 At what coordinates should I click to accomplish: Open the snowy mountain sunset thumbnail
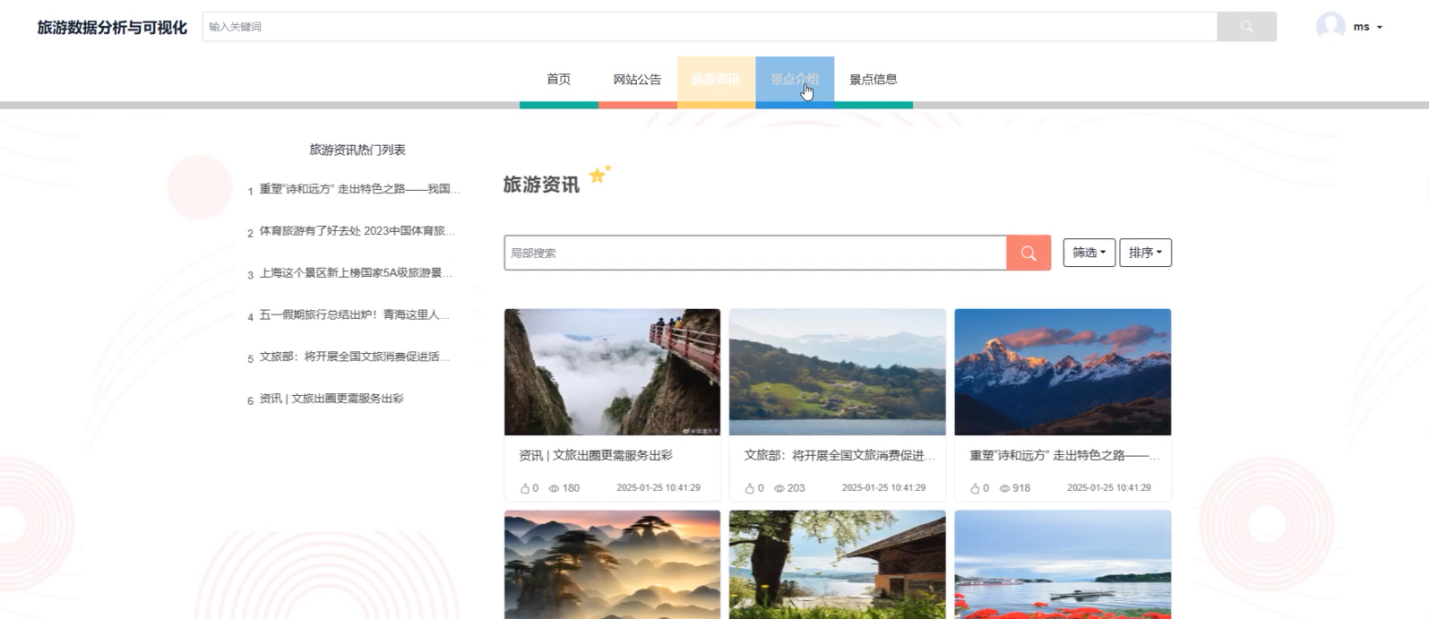click(1062, 372)
